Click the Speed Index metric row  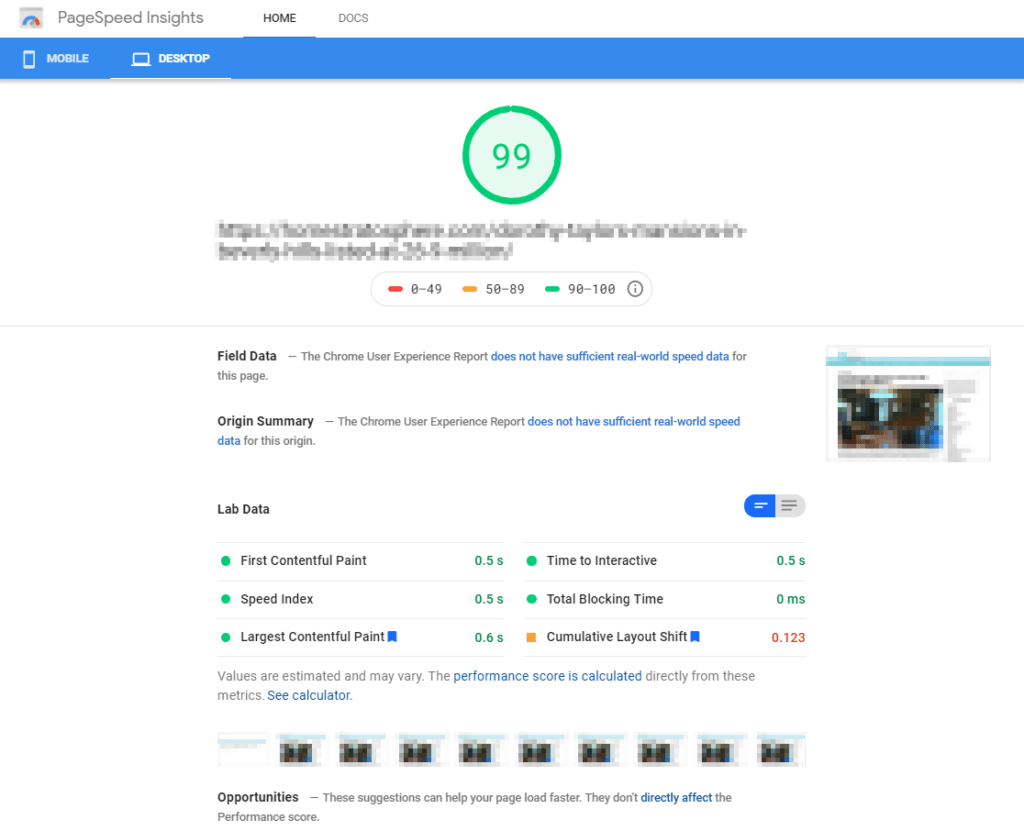(360, 599)
